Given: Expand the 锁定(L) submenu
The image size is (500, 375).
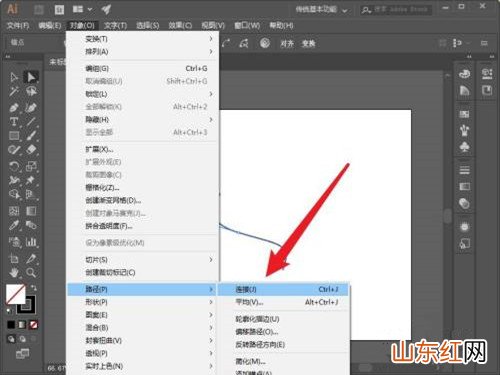Looking at the screenshot, I should (143, 94).
